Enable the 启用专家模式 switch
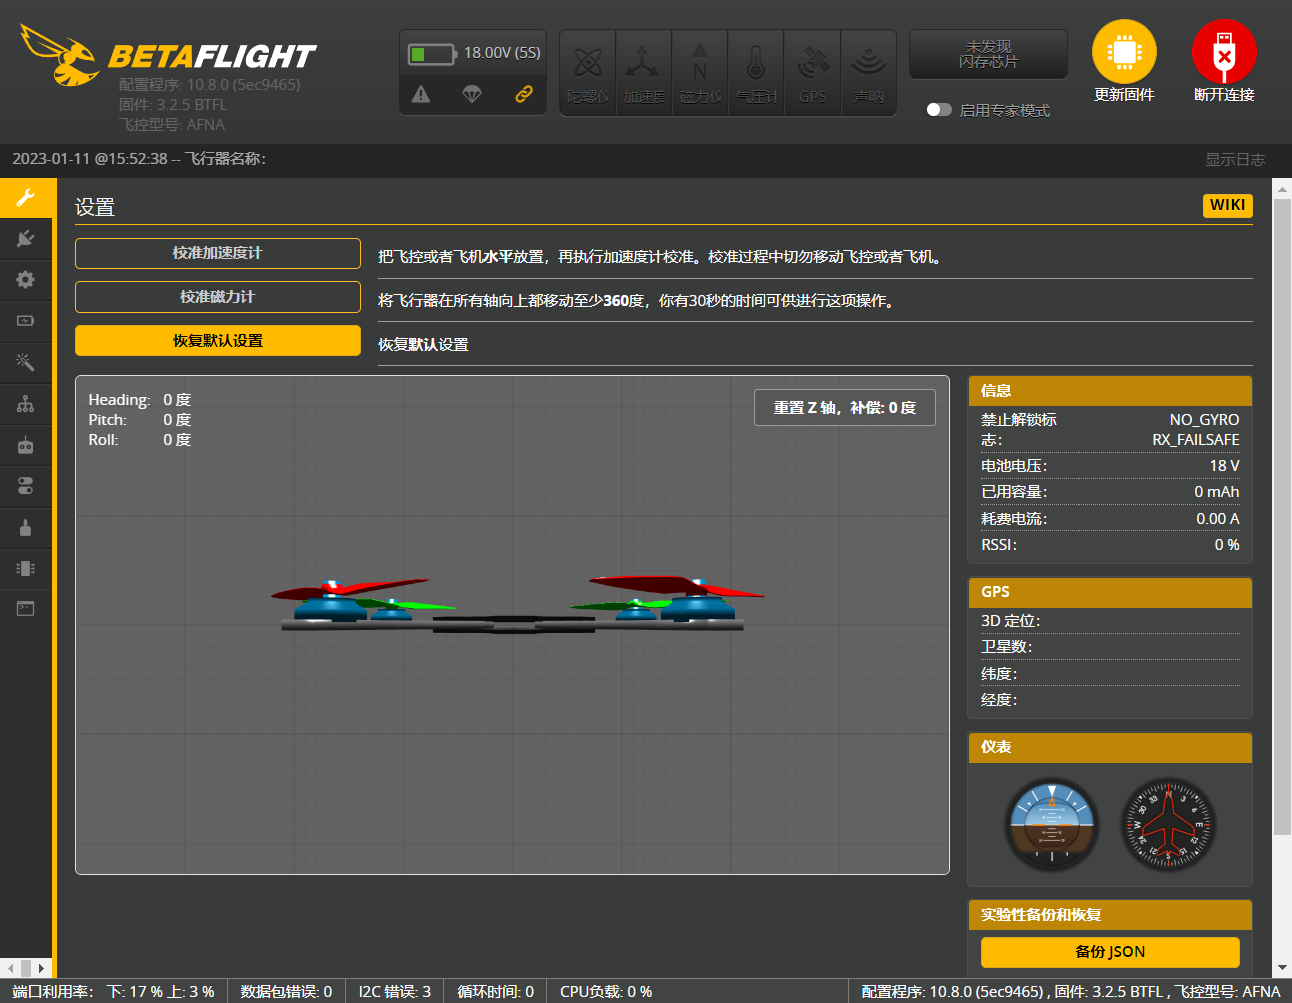The width and height of the screenshot is (1292, 1003). click(x=939, y=110)
